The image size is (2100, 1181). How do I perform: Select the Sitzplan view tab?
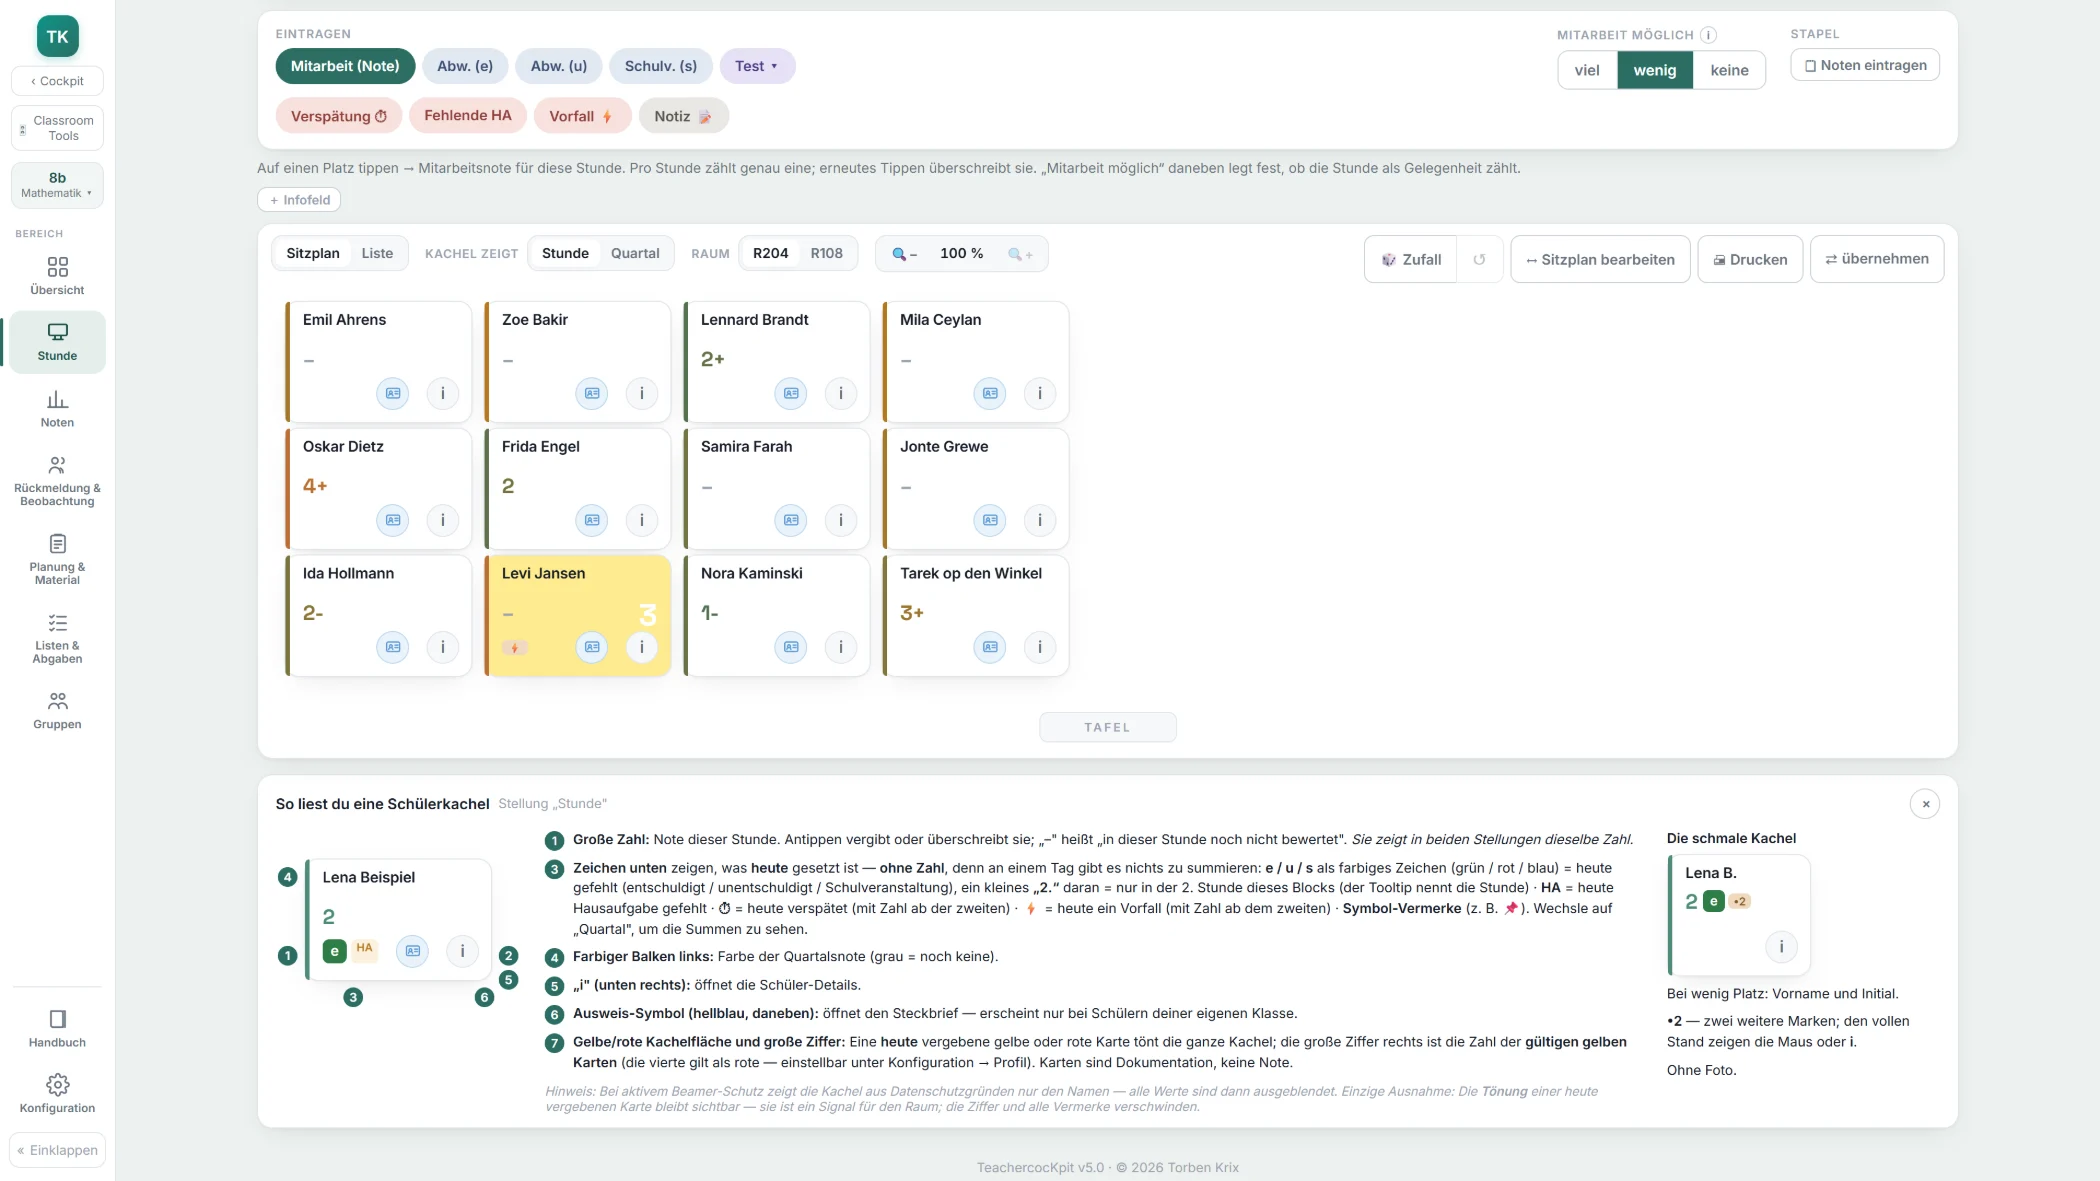point(313,253)
